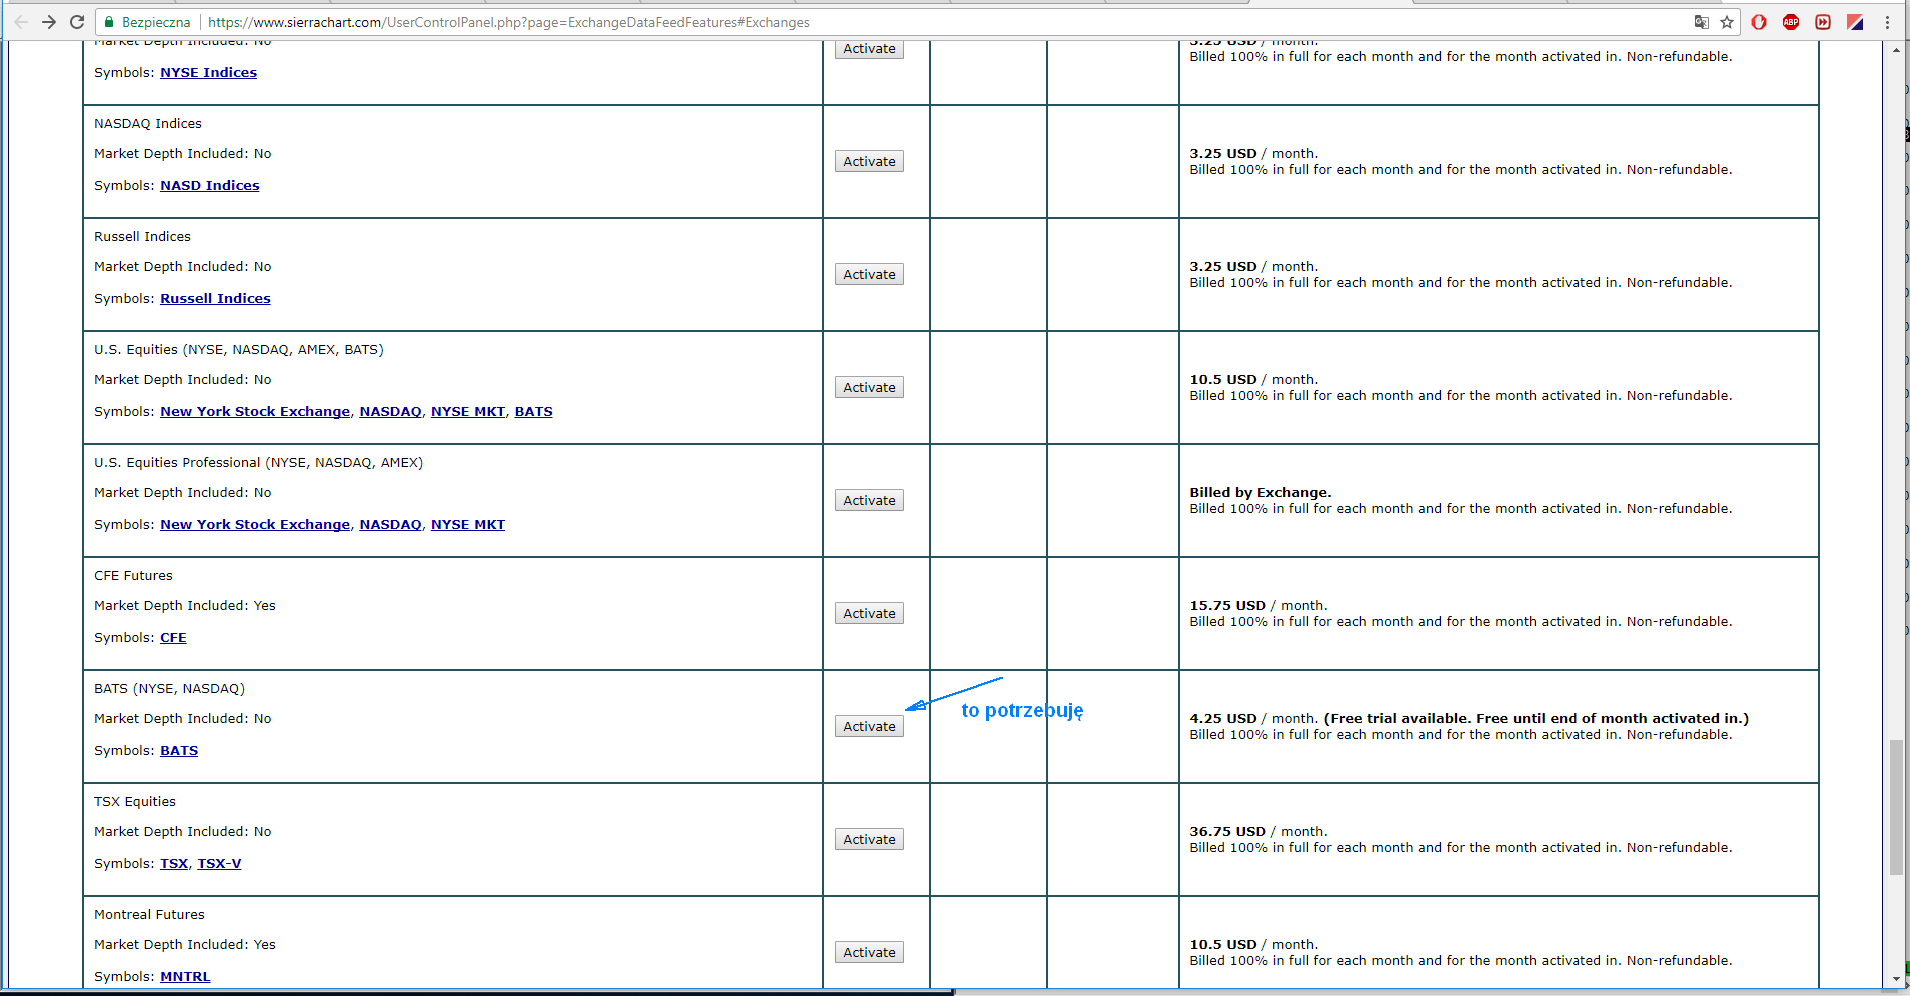1910x996 pixels.
Task: Click the 'NASDAQ Indices' row title
Action: tap(148, 124)
